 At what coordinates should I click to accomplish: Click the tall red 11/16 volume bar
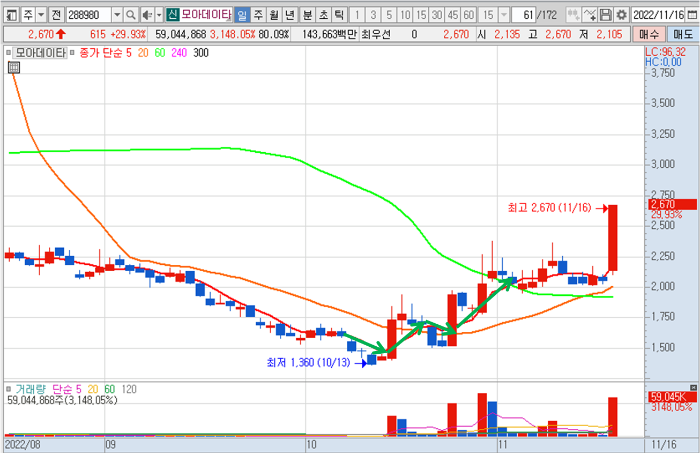click(613, 417)
